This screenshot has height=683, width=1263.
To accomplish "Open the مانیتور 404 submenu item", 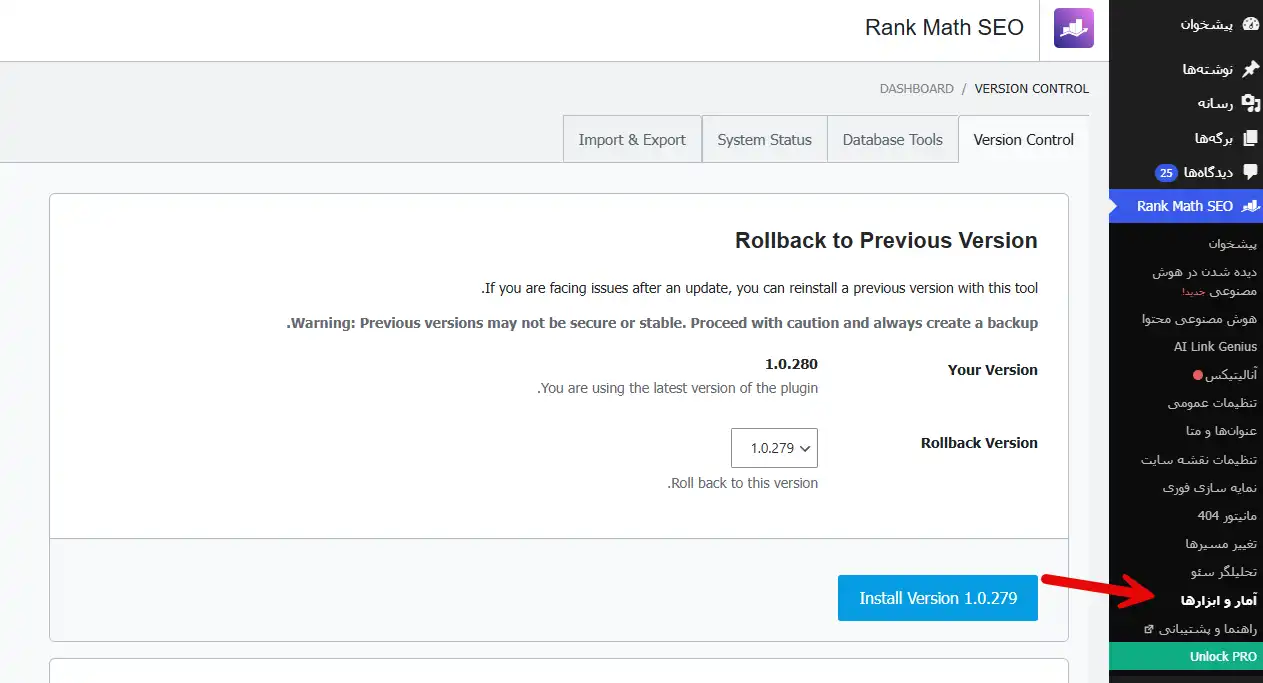I will pyautogui.click(x=1227, y=516).
